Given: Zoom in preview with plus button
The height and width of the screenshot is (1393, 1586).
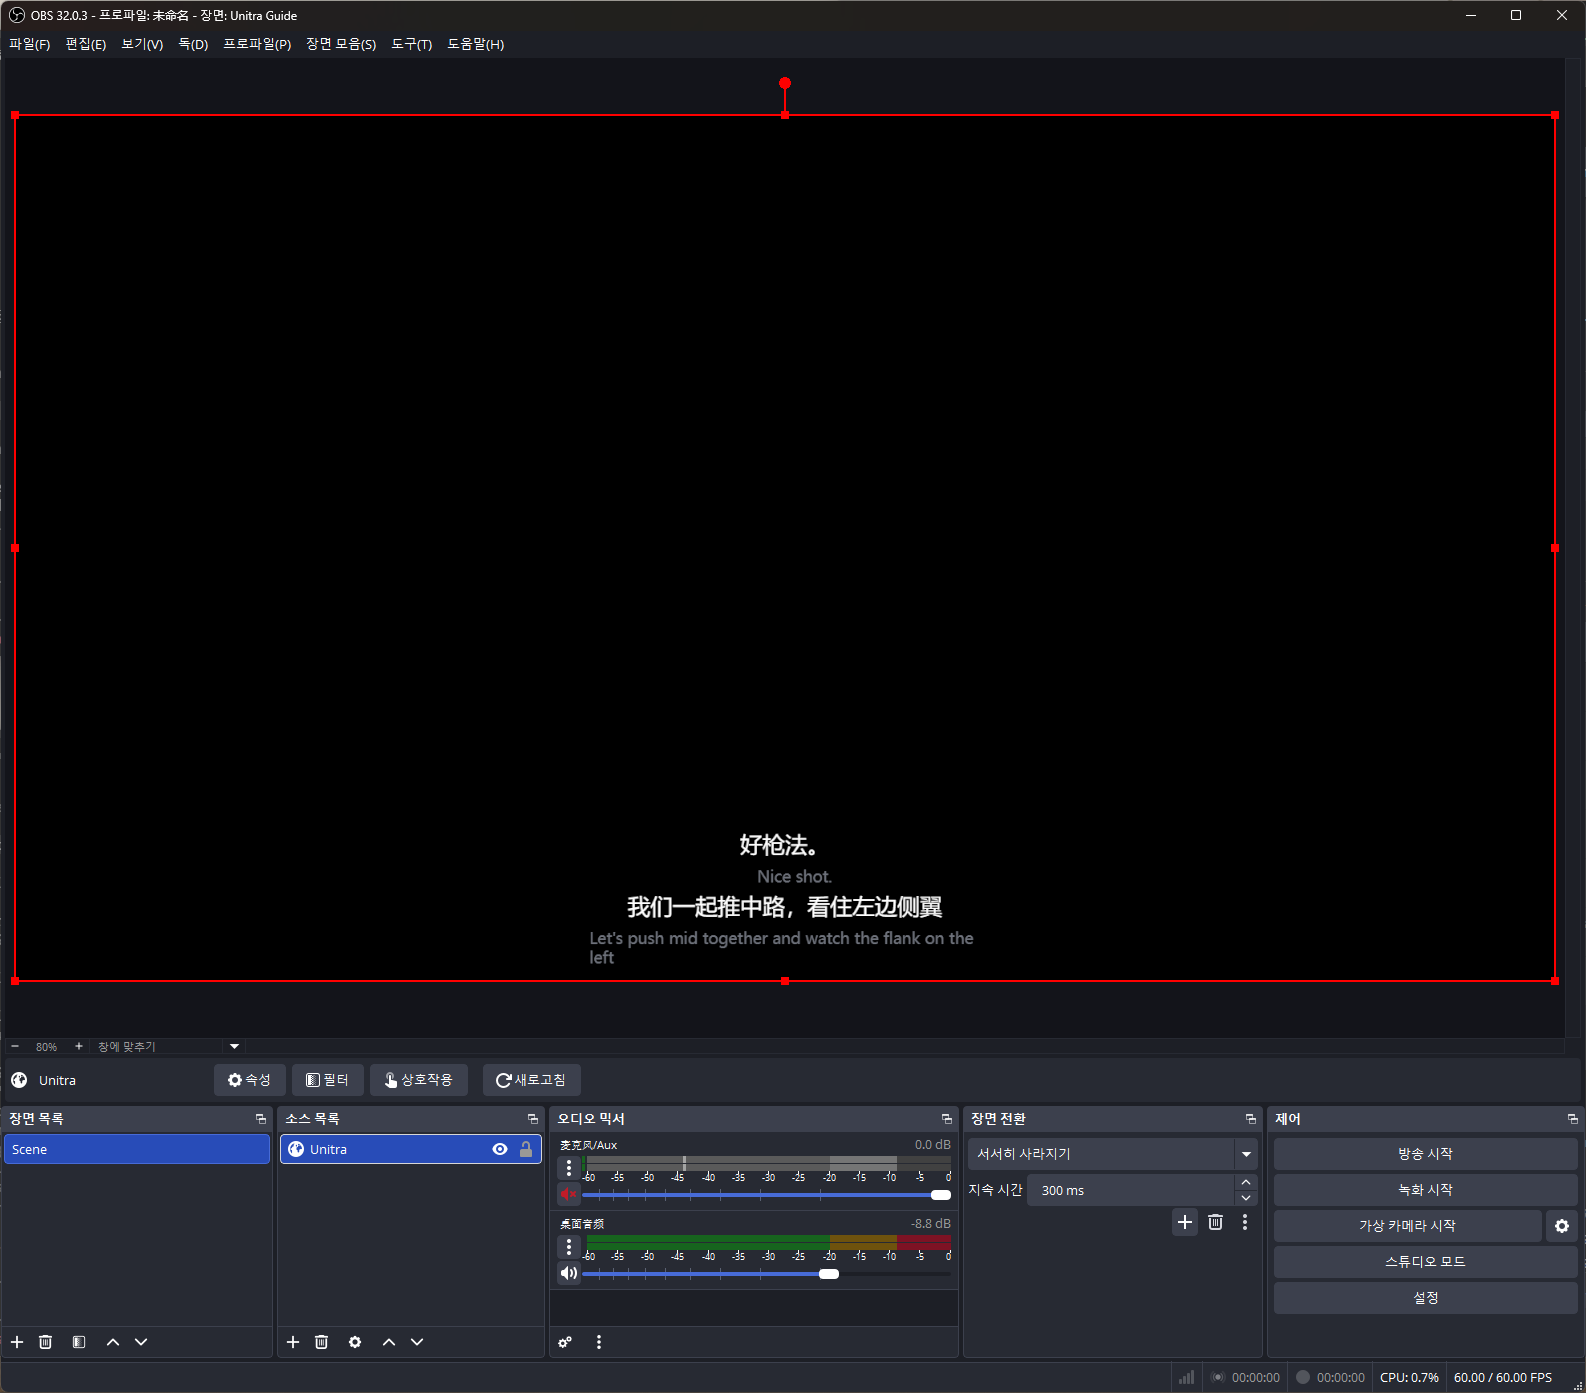Looking at the screenshot, I should (x=79, y=1046).
